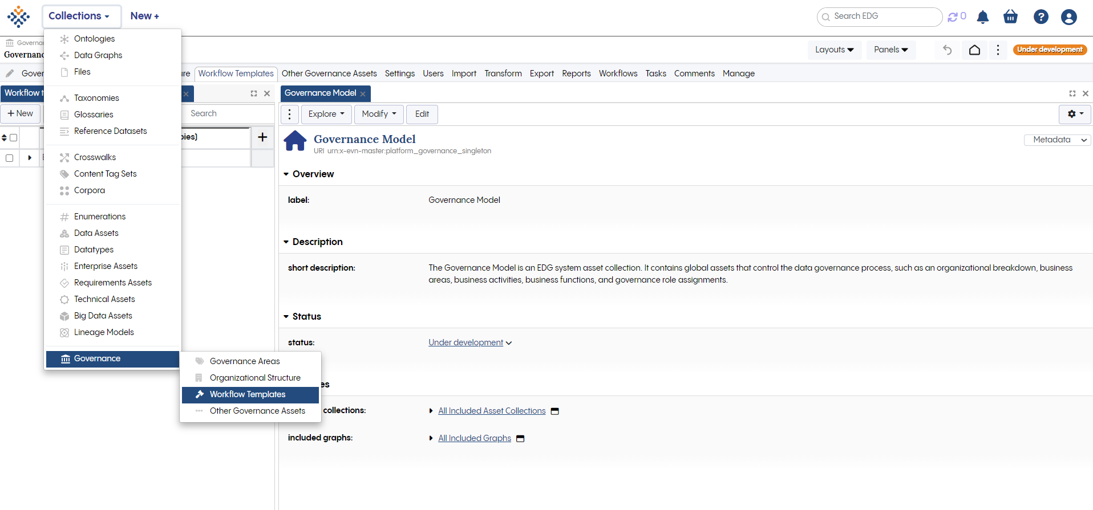Click the + New button in Workflow panel

pyautogui.click(x=20, y=113)
